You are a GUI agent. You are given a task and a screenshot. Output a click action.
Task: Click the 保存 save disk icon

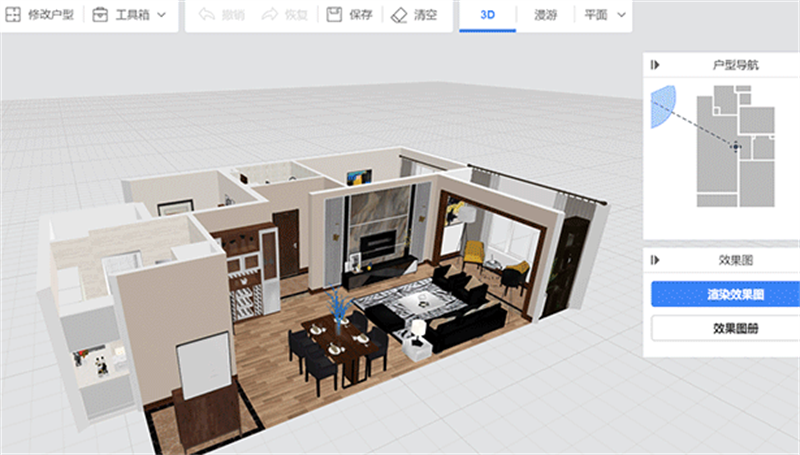[x=334, y=15]
